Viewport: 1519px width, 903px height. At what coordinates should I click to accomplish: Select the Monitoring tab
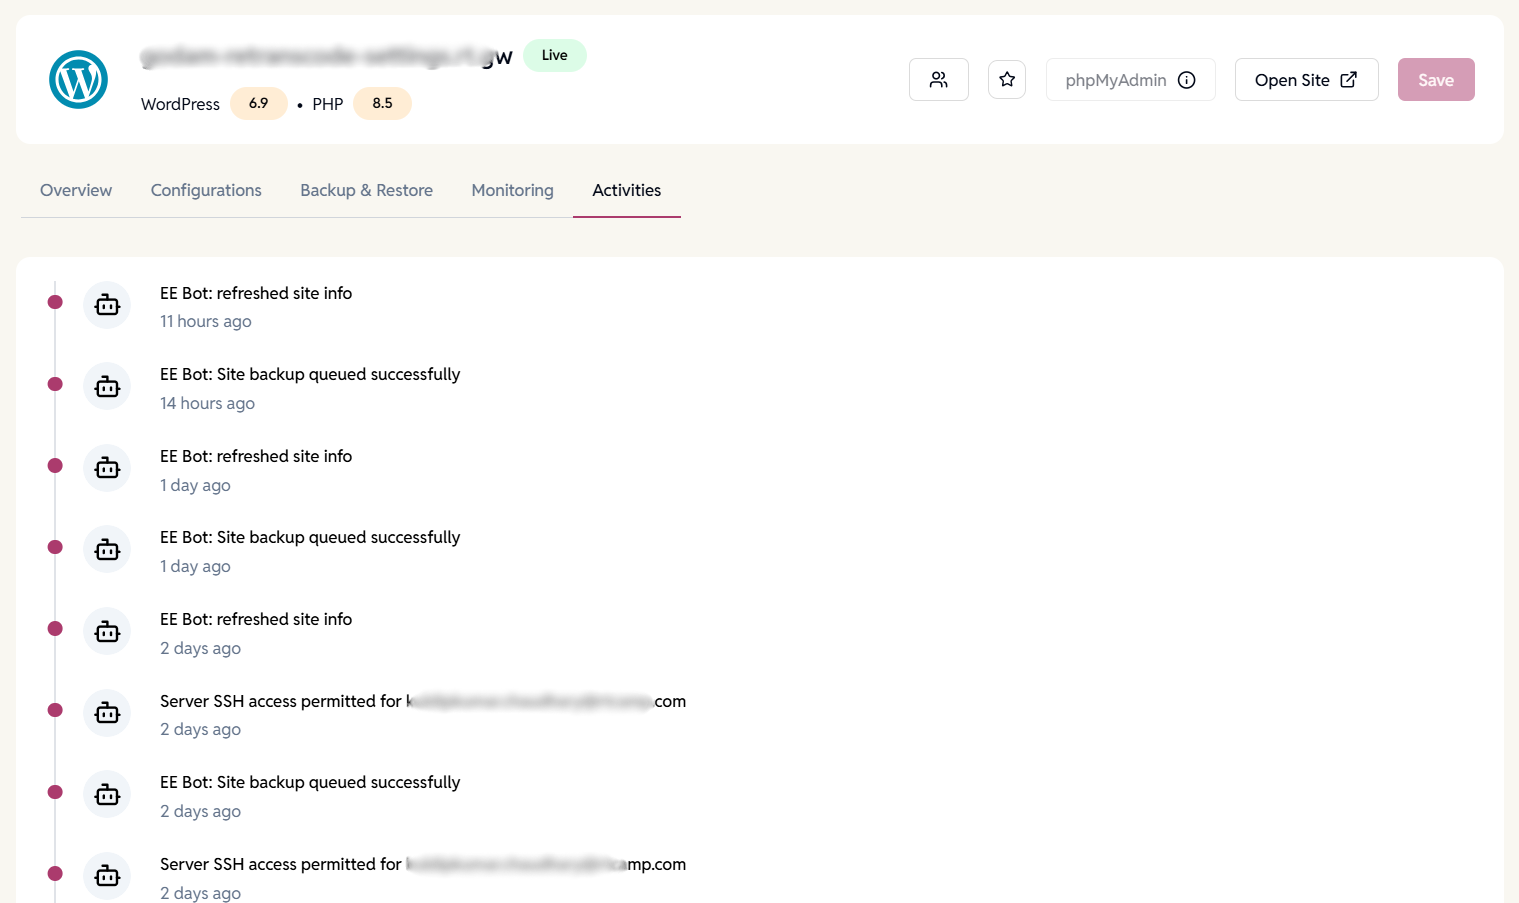coord(512,190)
